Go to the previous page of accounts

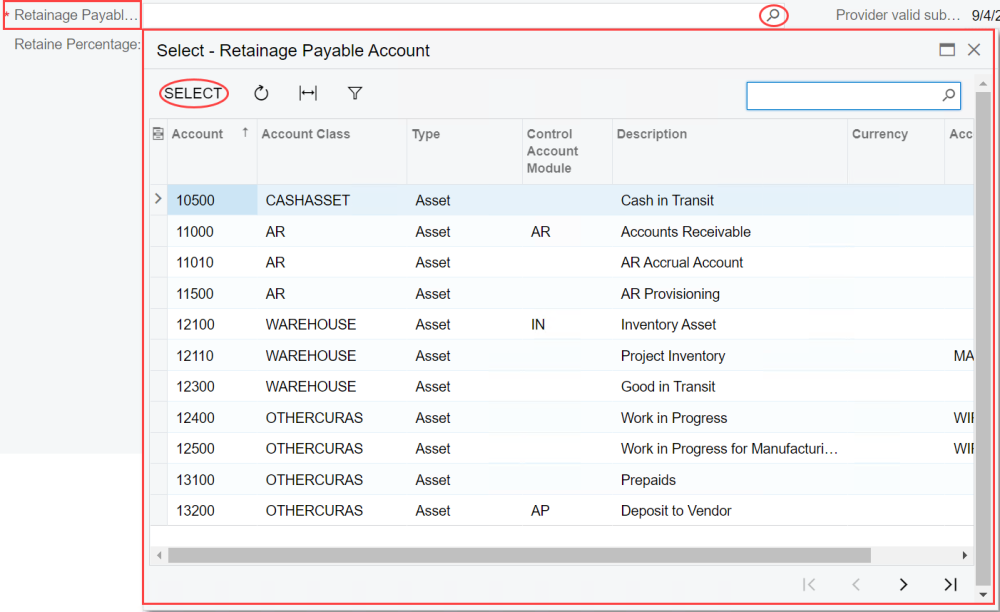point(856,584)
